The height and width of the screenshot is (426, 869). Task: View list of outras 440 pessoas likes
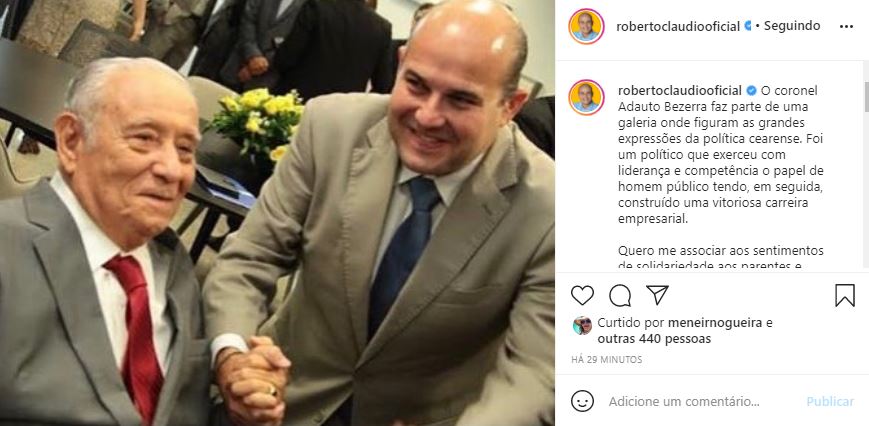[x=654, y=339]
